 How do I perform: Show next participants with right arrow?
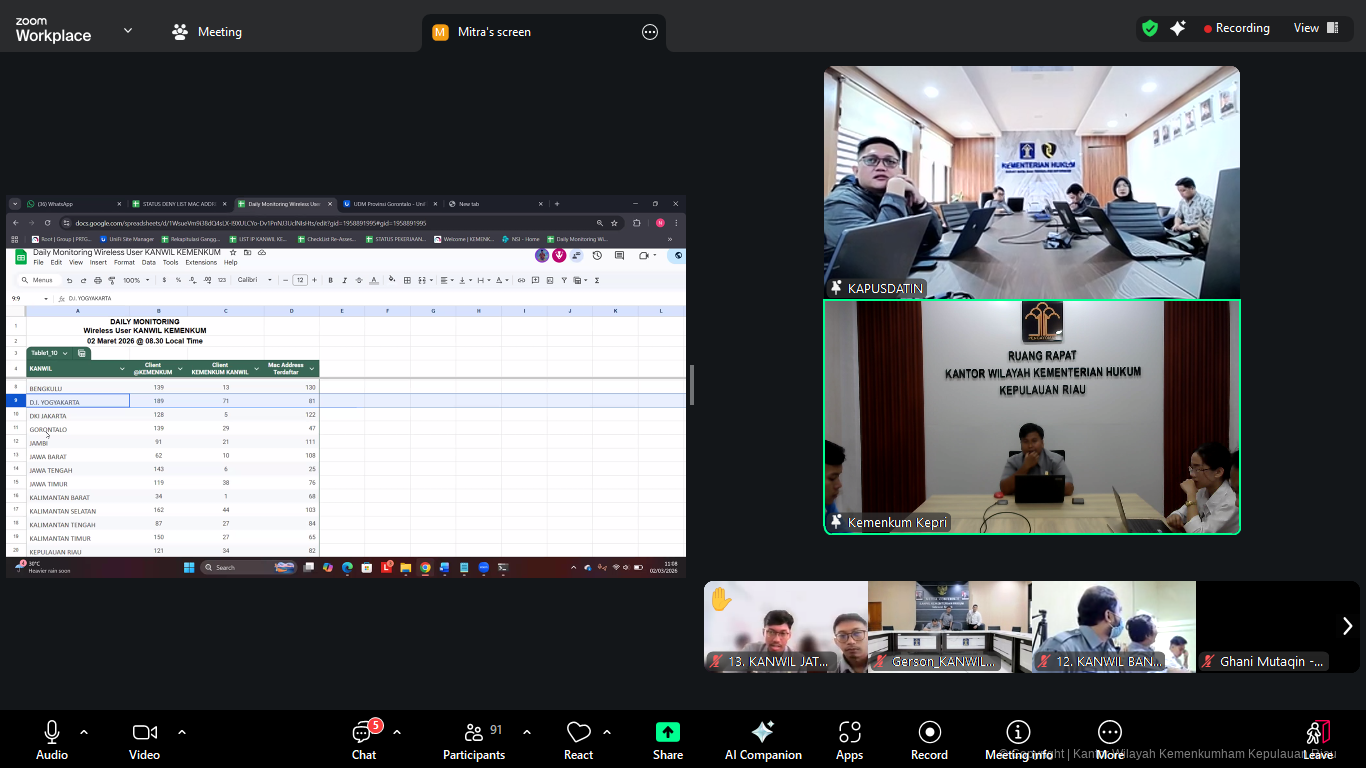point(1347,626)
